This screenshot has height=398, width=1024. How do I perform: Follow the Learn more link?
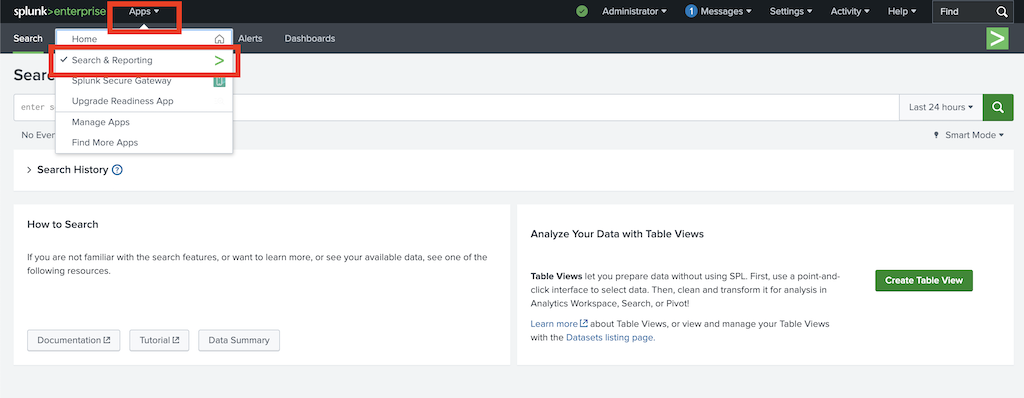pos(559,323)
